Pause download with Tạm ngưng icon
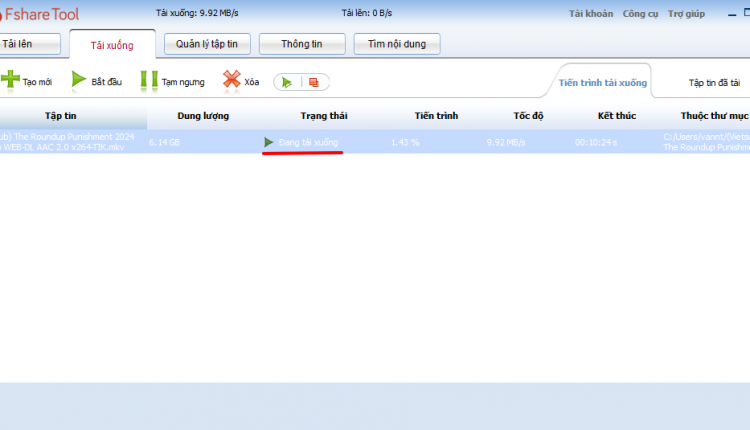 [x=149, y=80]
